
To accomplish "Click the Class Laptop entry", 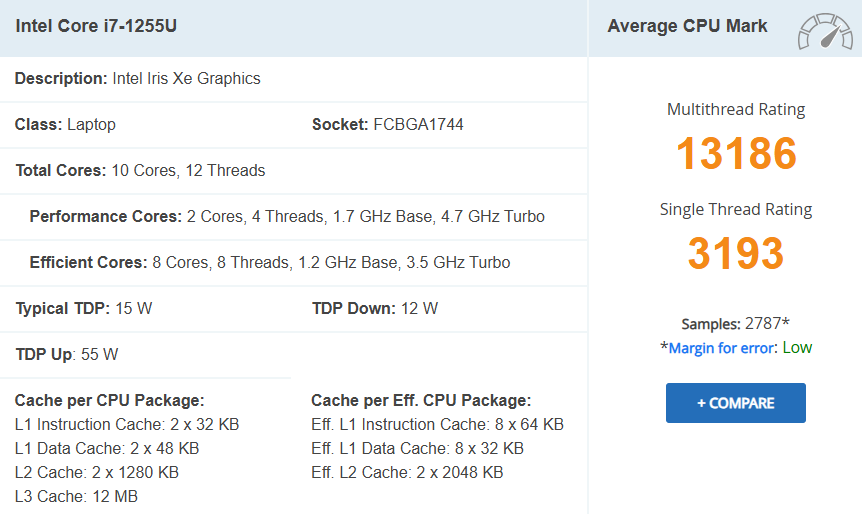I will coord(65,124).
